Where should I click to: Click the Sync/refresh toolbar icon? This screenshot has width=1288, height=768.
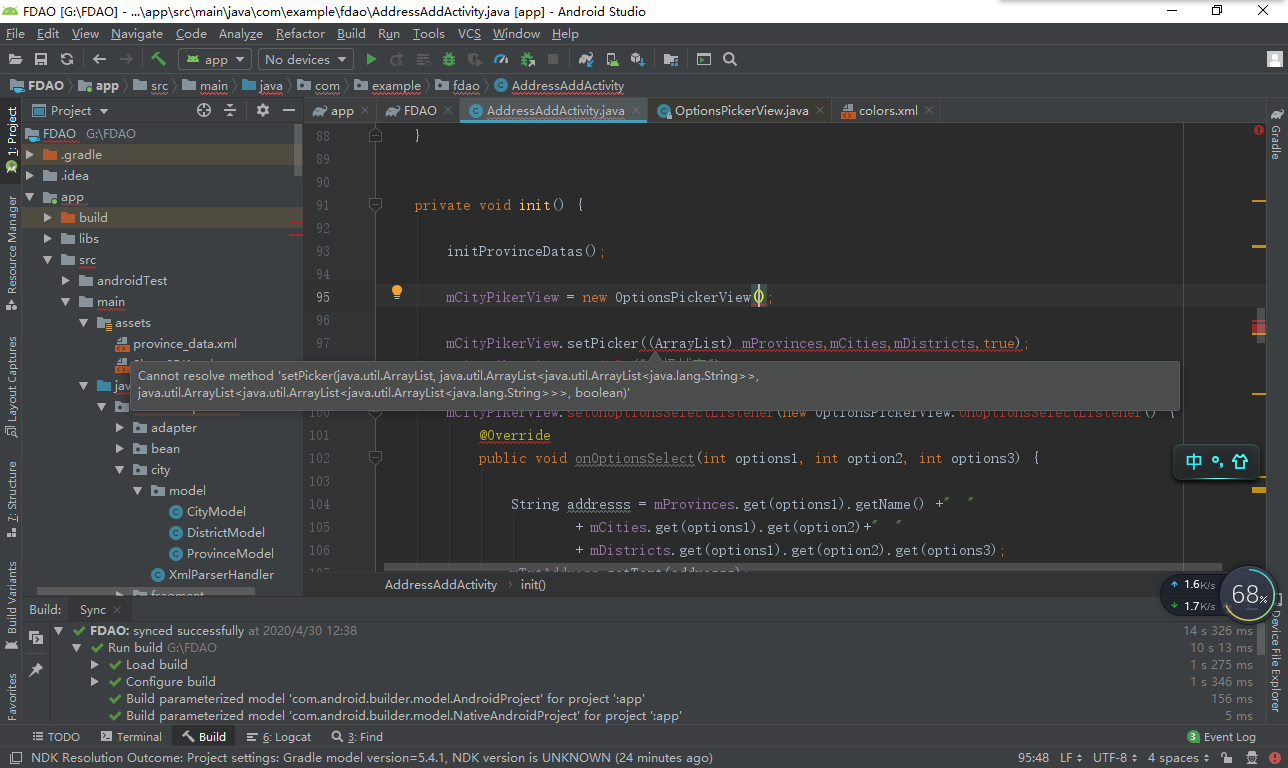pos(67,59)
